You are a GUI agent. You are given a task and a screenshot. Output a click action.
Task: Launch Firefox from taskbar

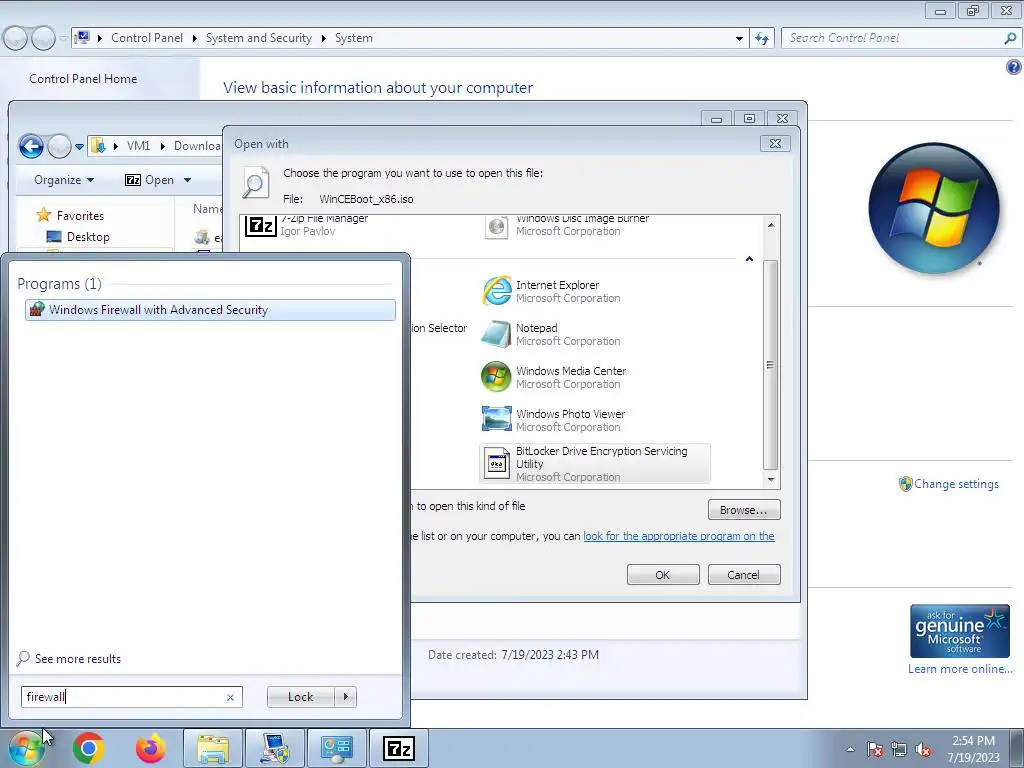(x=150, y=748)
